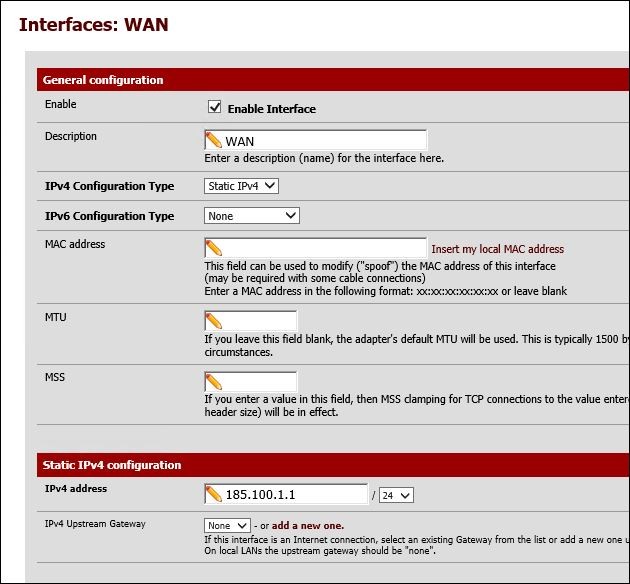This screenshot has height=584, width=630.
Task: Click the pencil icon in the MTU field
Action: (x=213, y=321)
